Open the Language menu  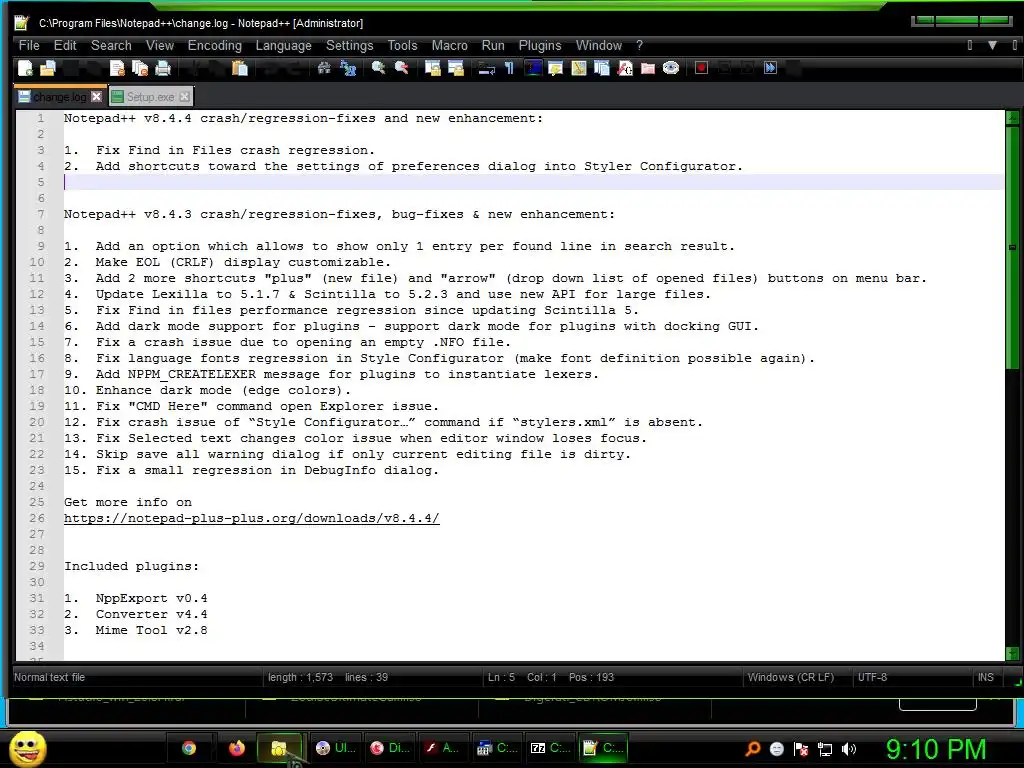[x=283, y=45]
